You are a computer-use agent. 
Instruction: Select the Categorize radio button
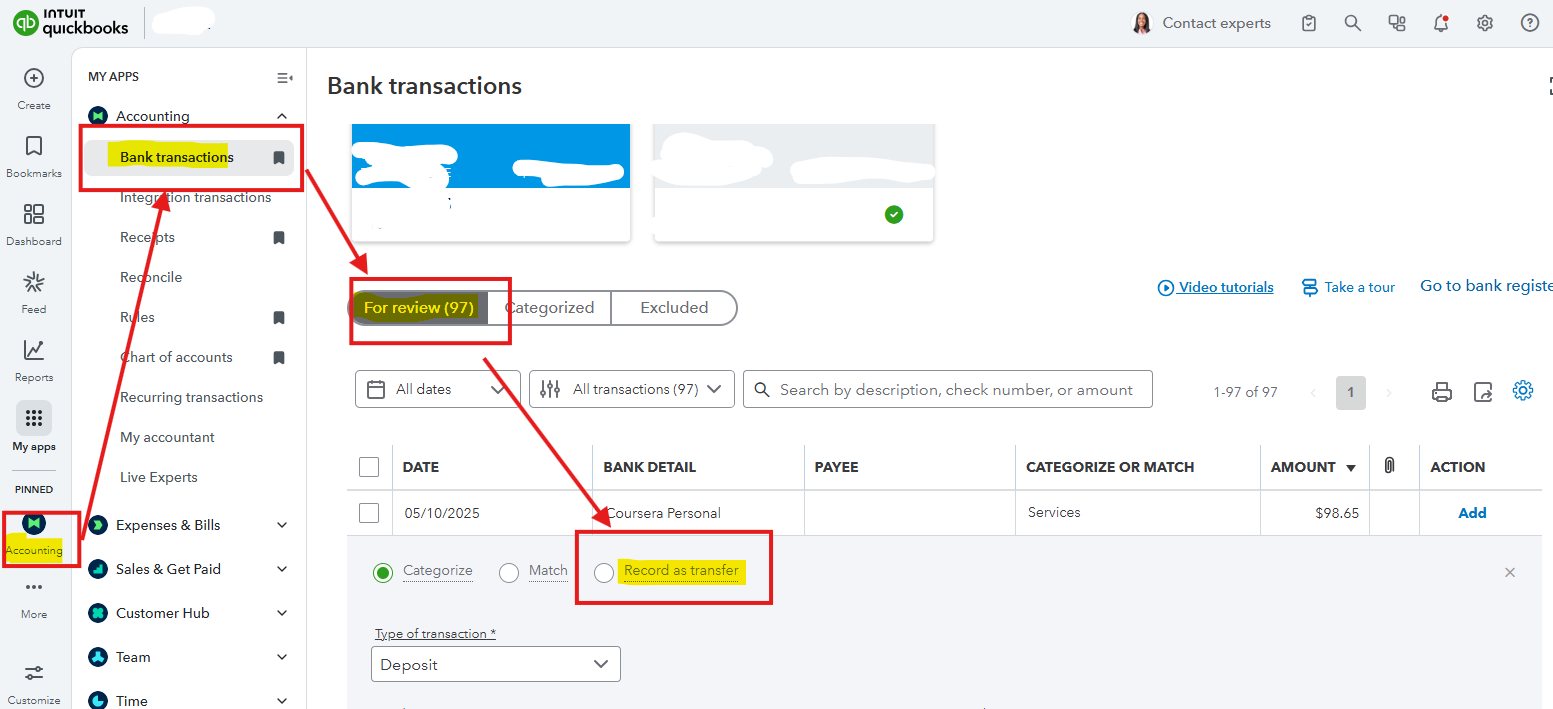pyautogui.click(x=383, y=573)
